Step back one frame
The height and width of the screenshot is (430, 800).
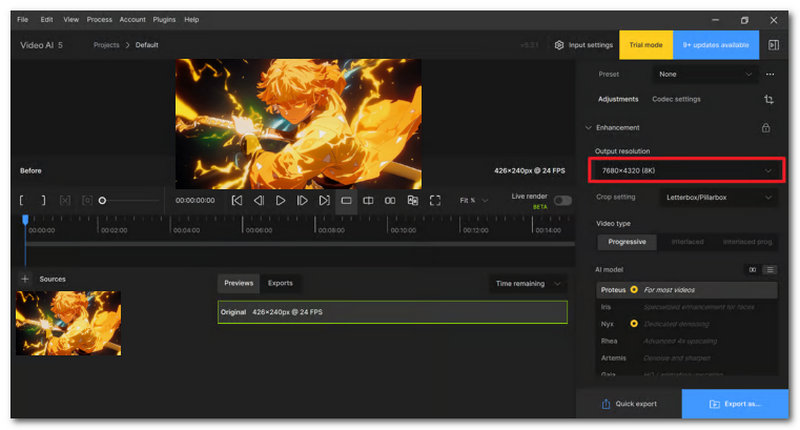(x=259, y=201)
